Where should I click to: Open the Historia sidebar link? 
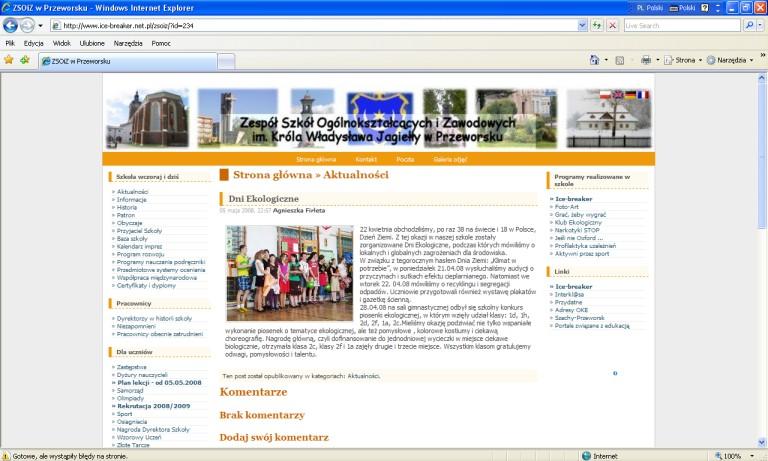[127, 207]
